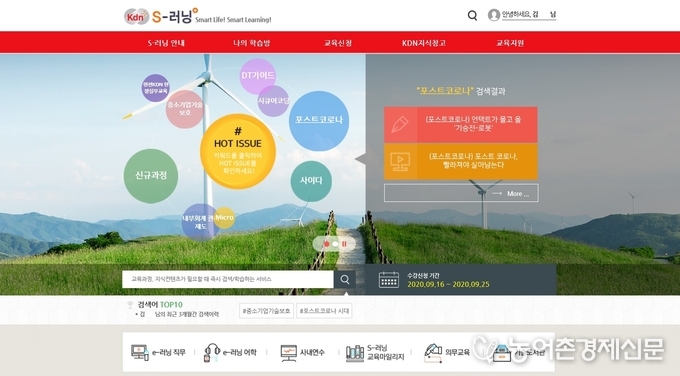Open S-러닝 교육마일리지 books icon
680x376 pixels.
(355, 353)
